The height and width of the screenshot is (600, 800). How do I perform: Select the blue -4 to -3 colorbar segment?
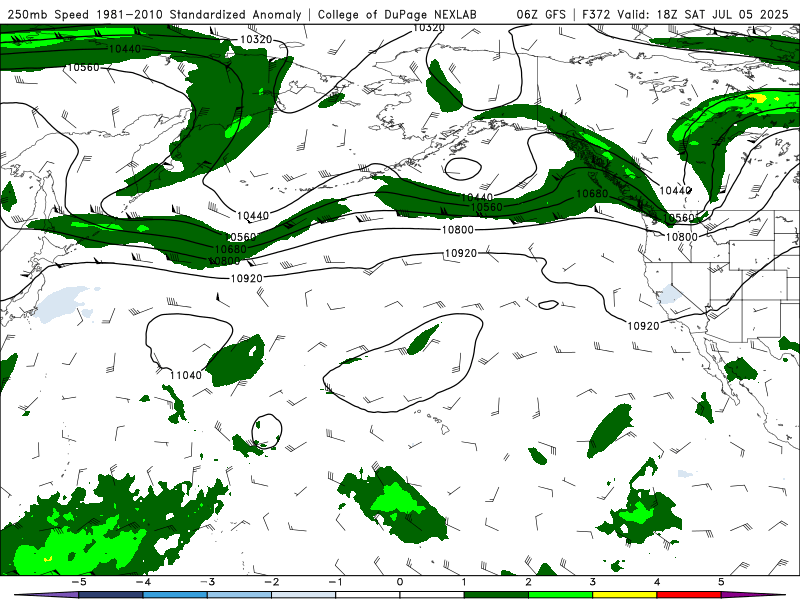tap(175, 595)
